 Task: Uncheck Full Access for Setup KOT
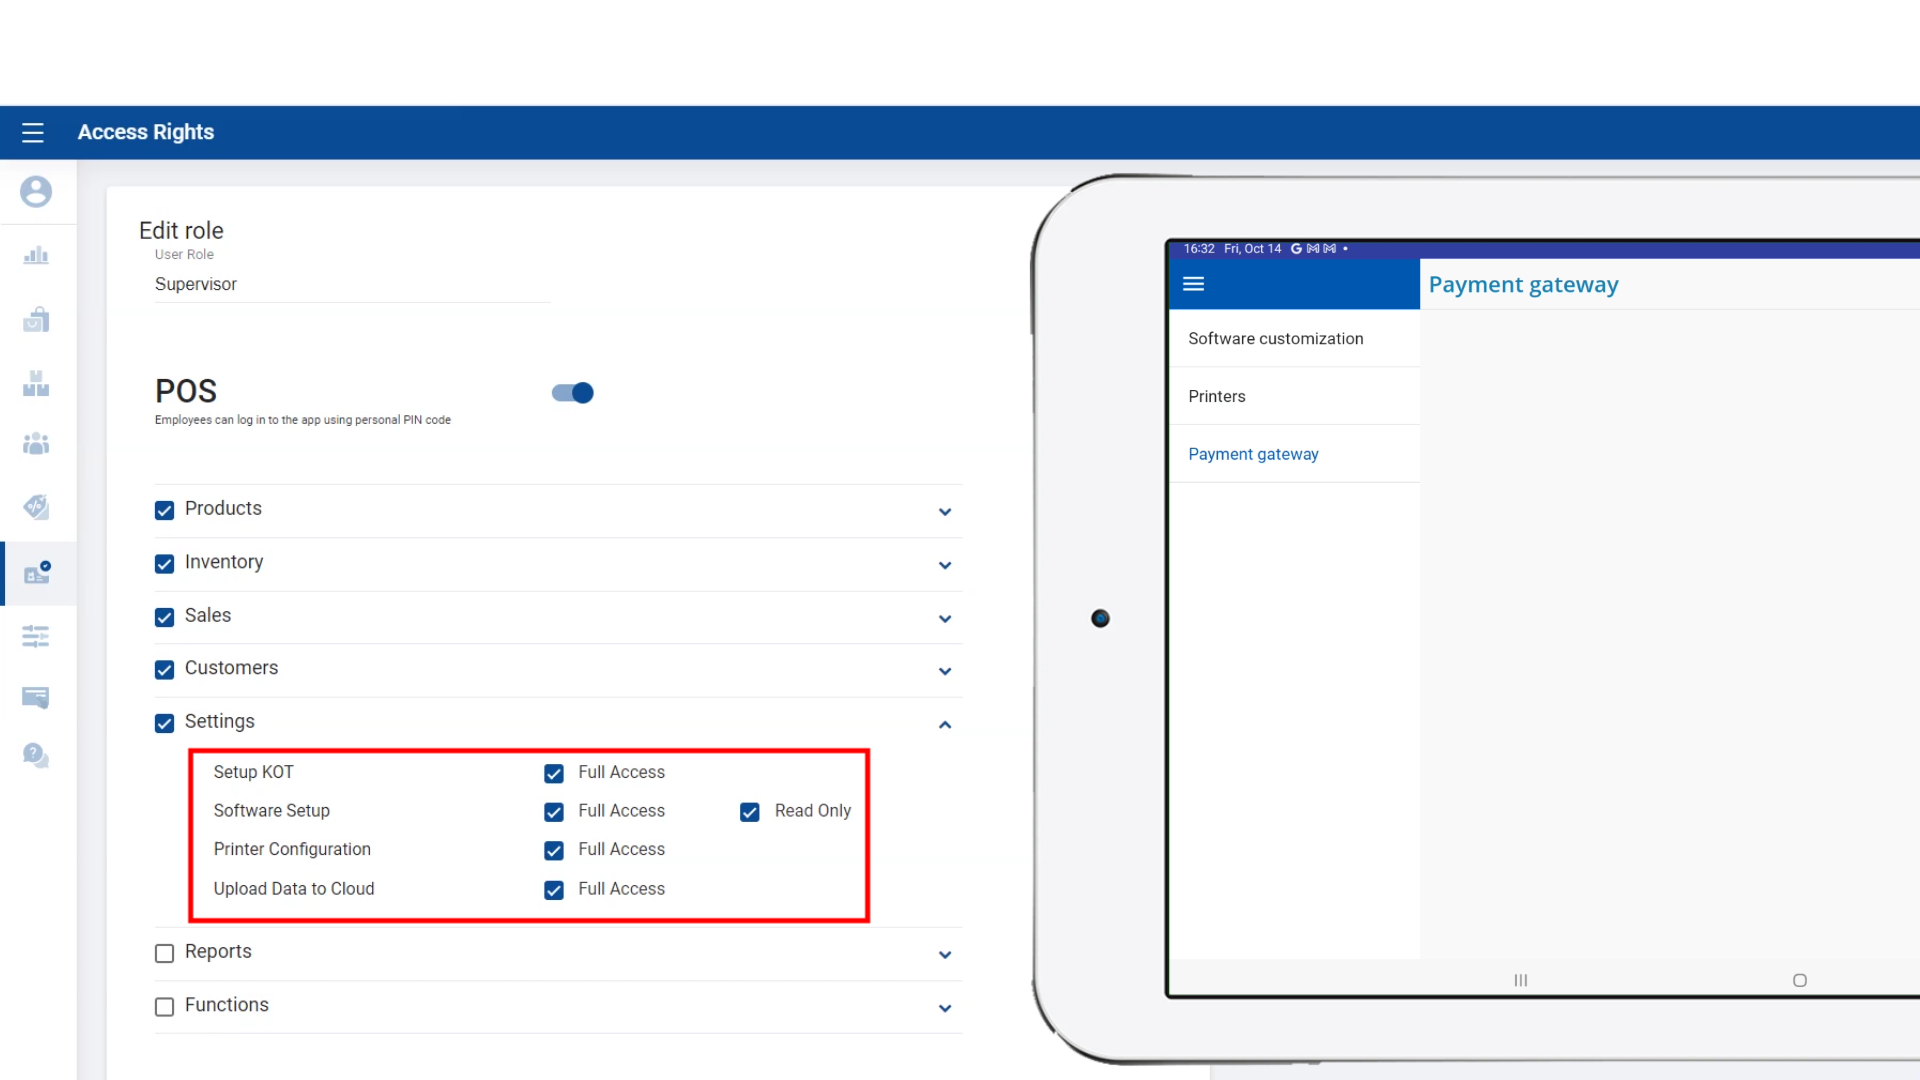click(554, 774)
